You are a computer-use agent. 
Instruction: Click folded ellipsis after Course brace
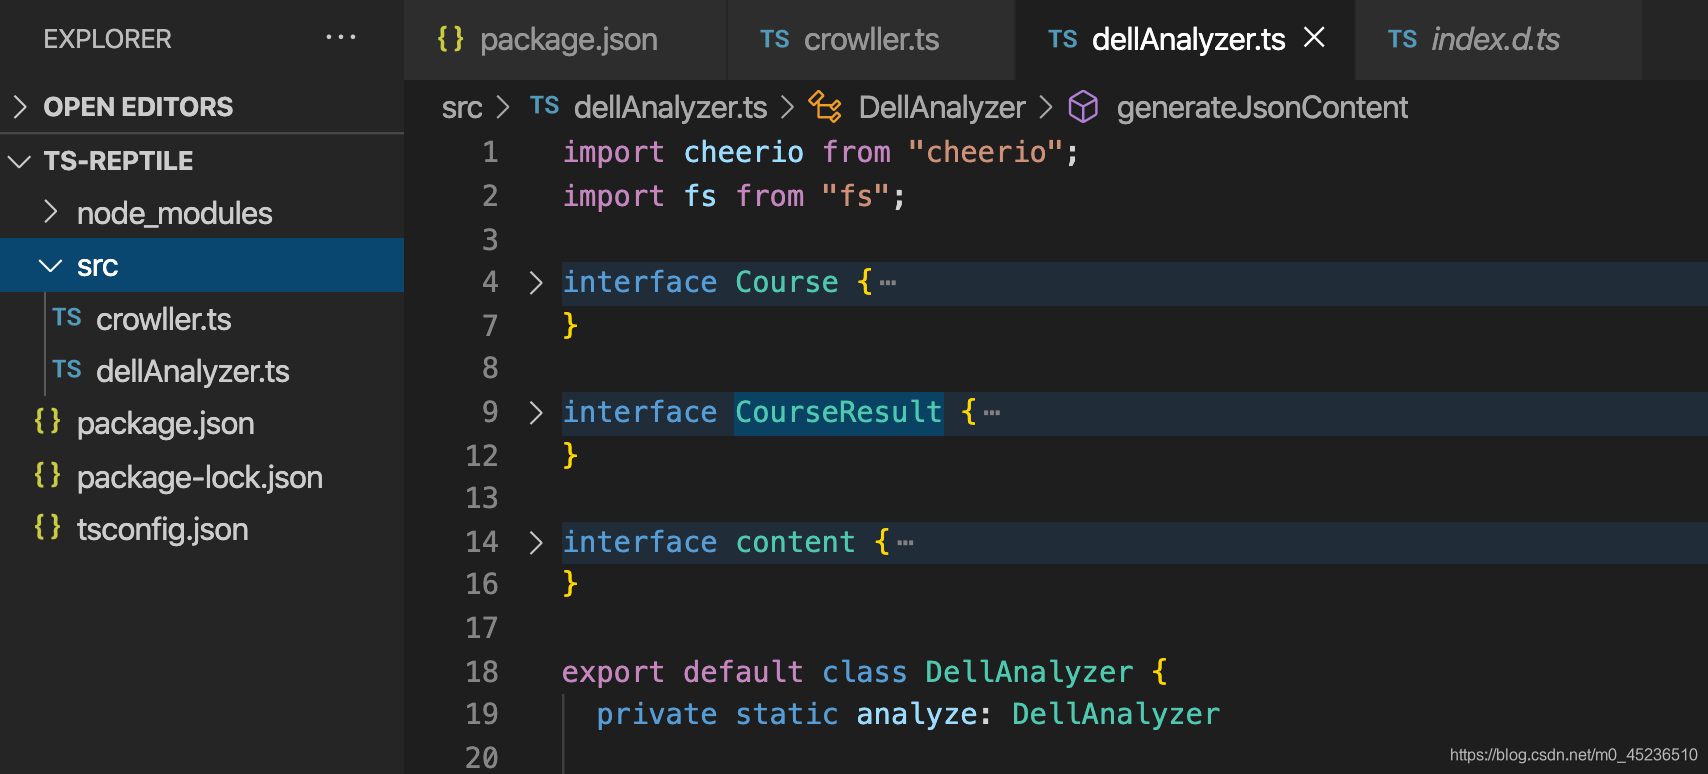tap(888, 283)
